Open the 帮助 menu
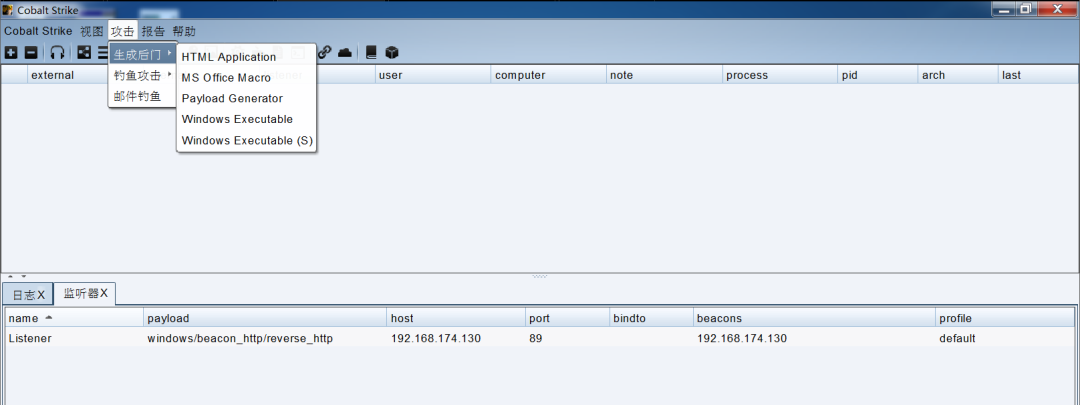 pos(184,31)
